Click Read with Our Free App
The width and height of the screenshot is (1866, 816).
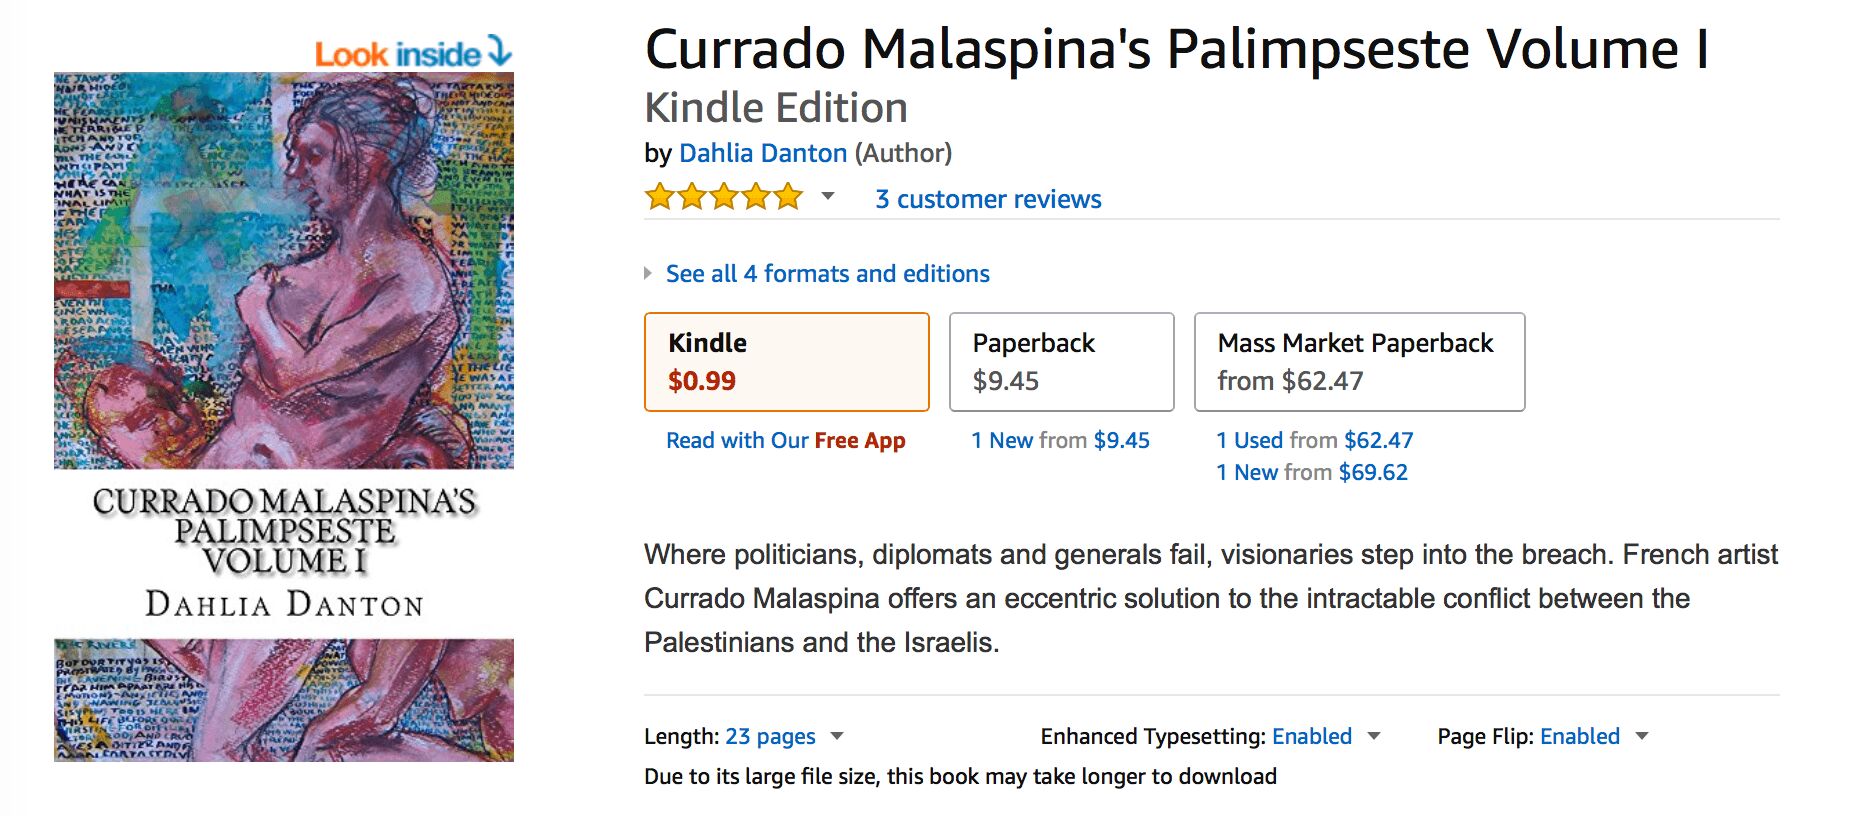click(x=785, y=441)
